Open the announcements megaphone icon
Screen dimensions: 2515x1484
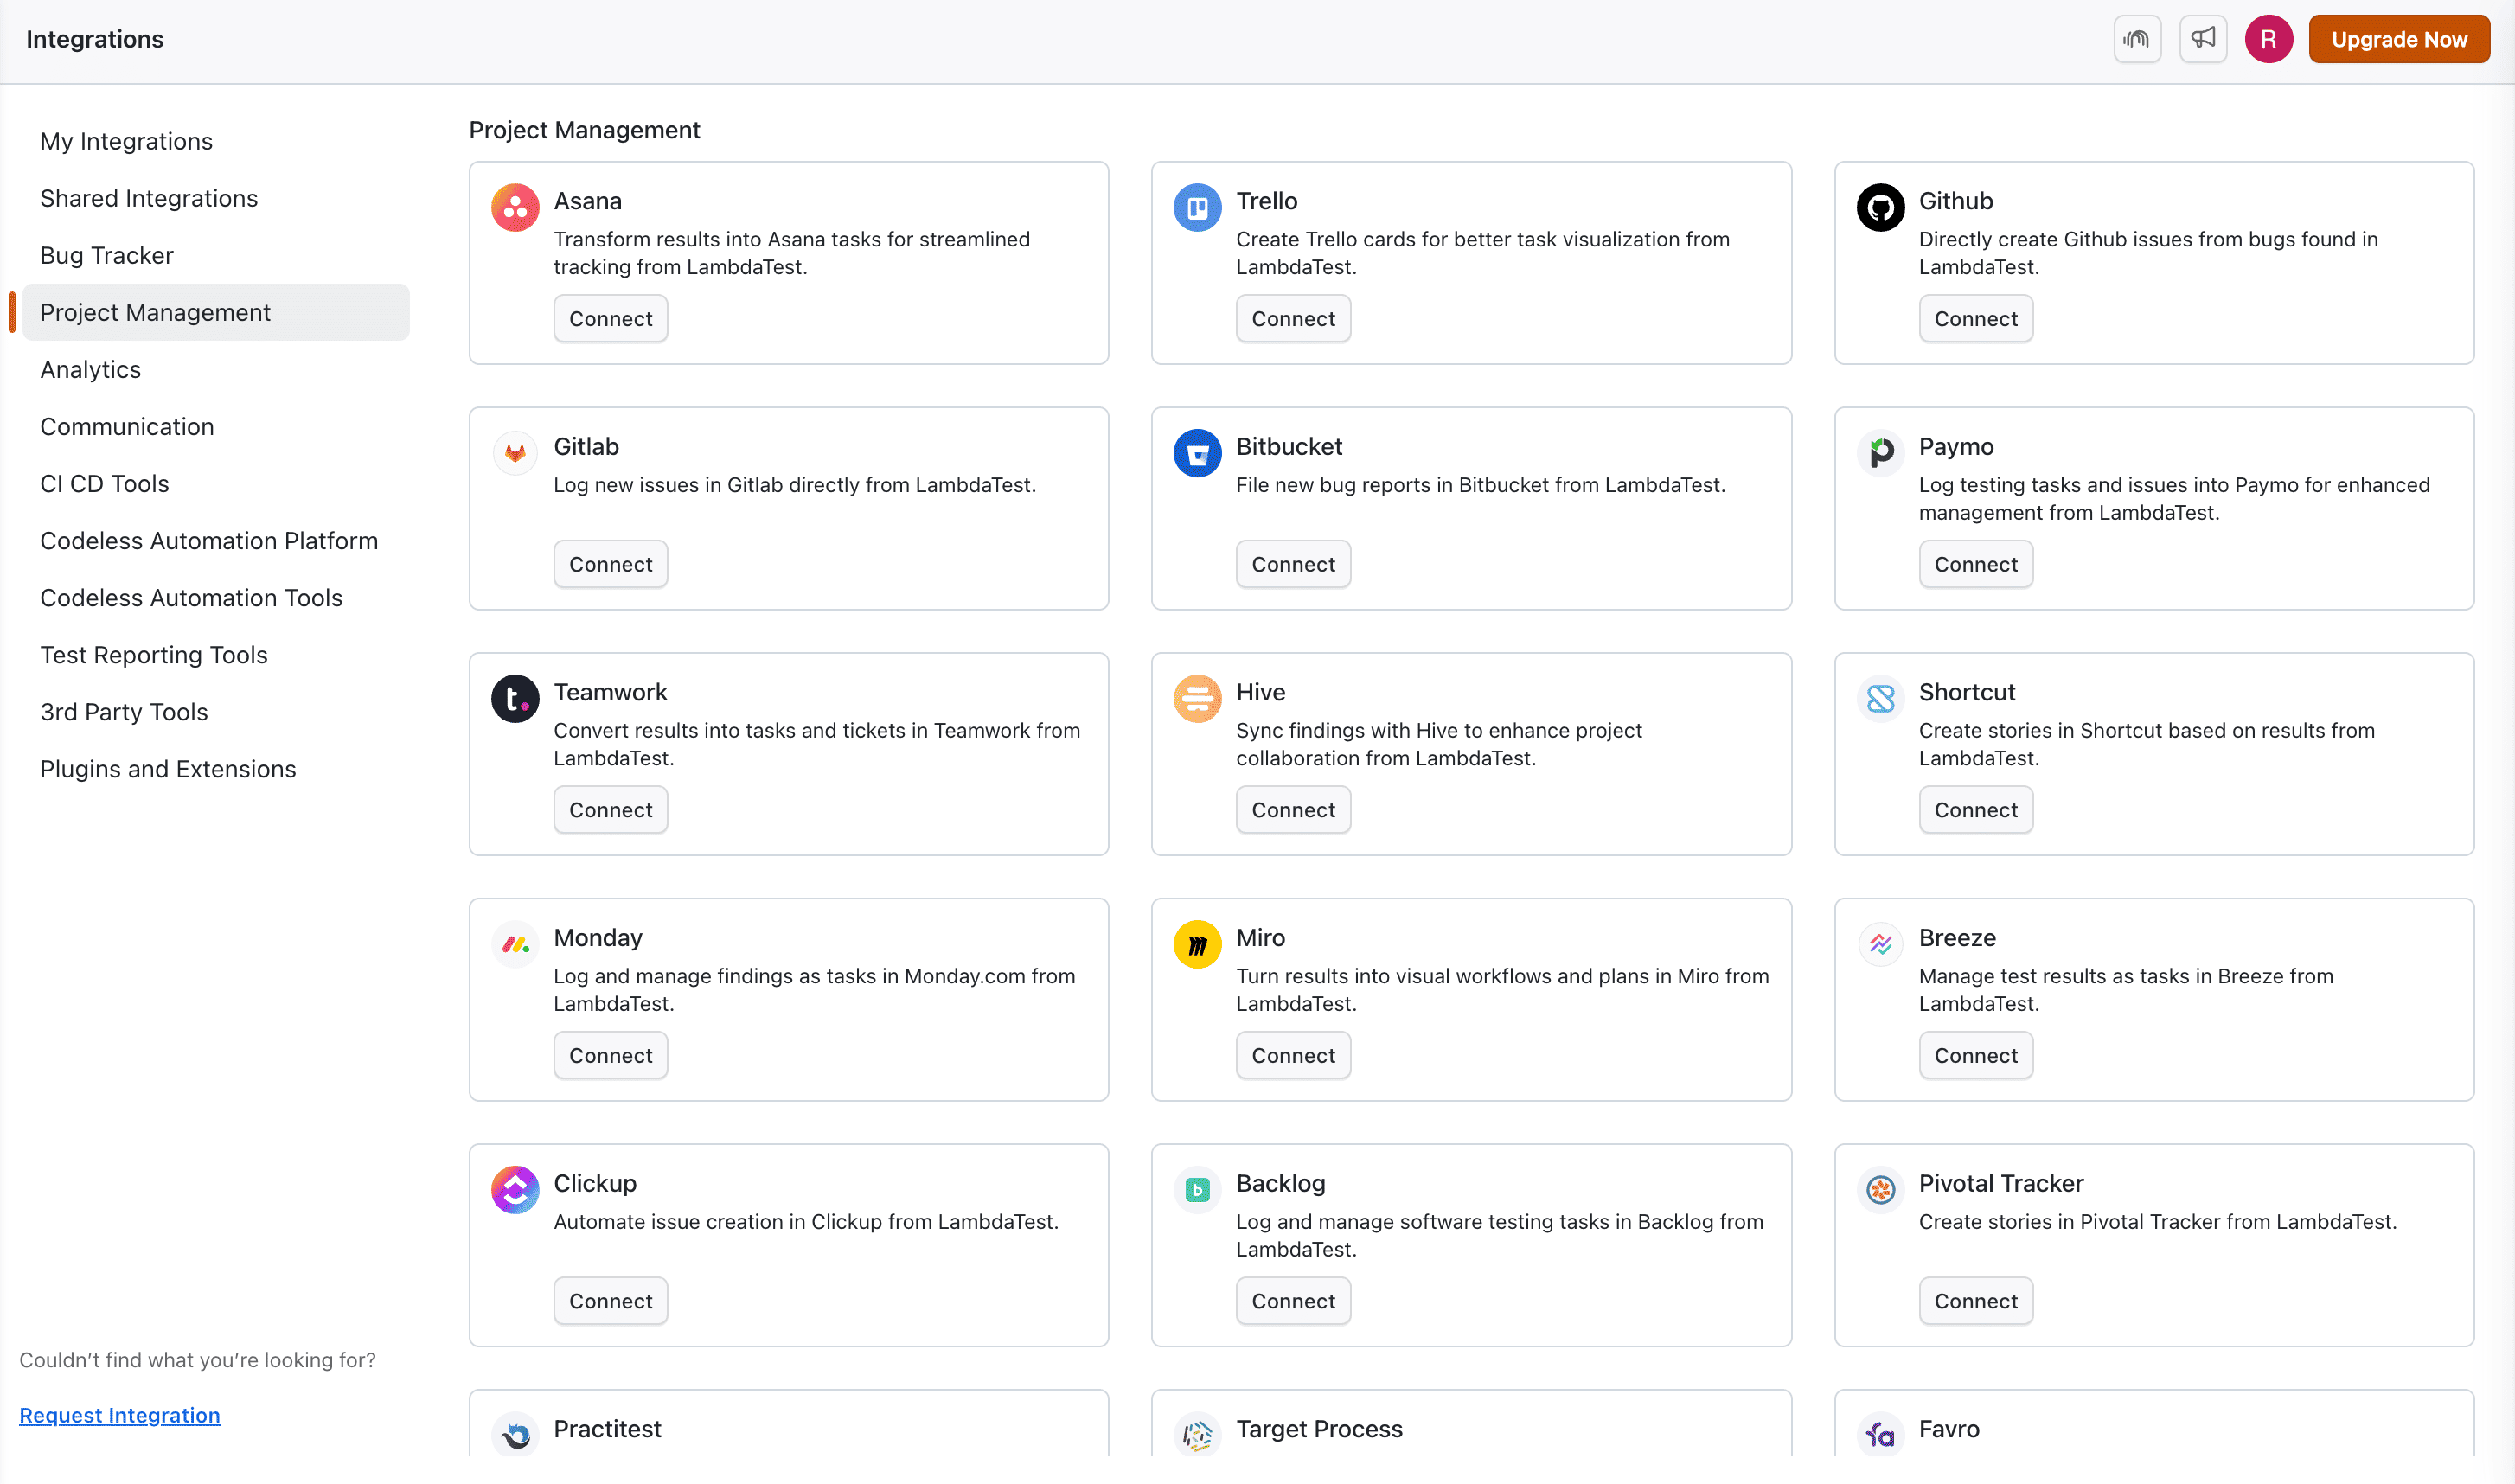click(2203, 39)
